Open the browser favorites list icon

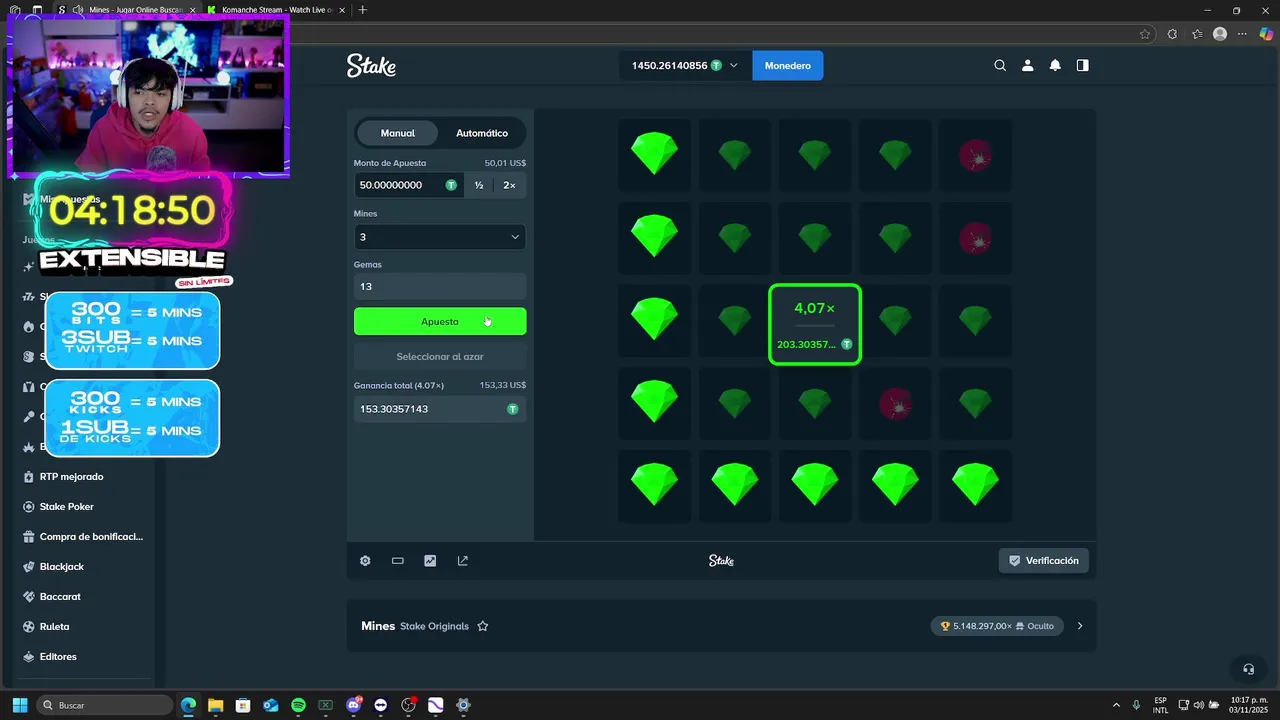click(x=1197, y=34)
